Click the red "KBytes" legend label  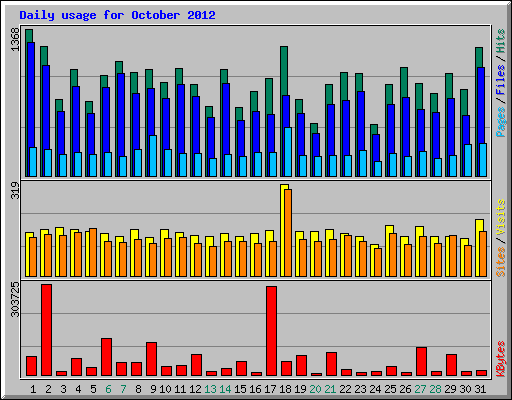[x=501, y=359]
